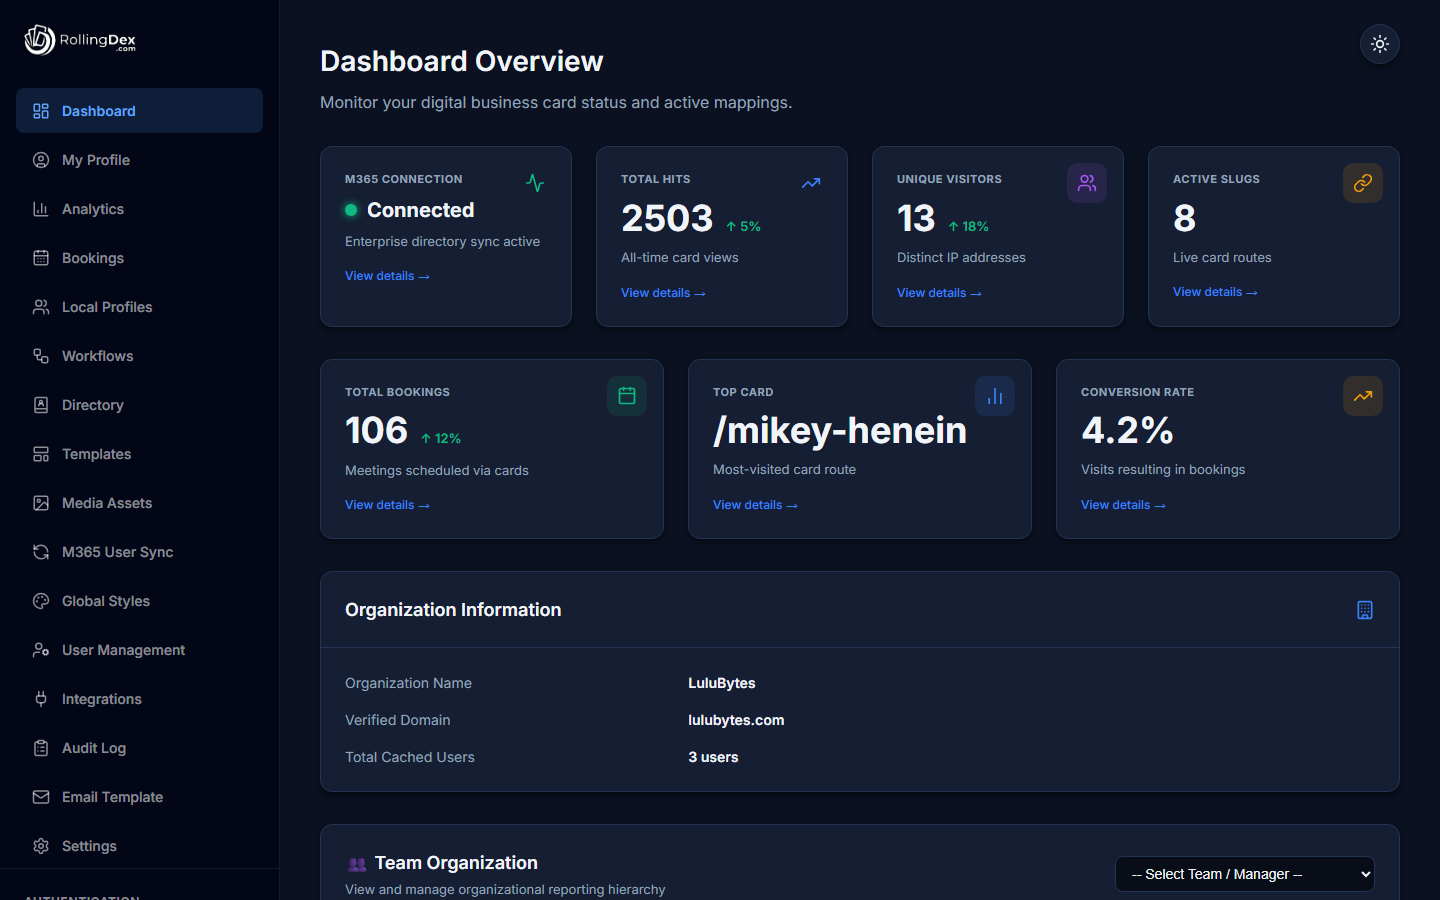Viewport: 1440px width, 900px height.
Task: Open Templates in the sidebar
Action: click(x=139, y=454)
